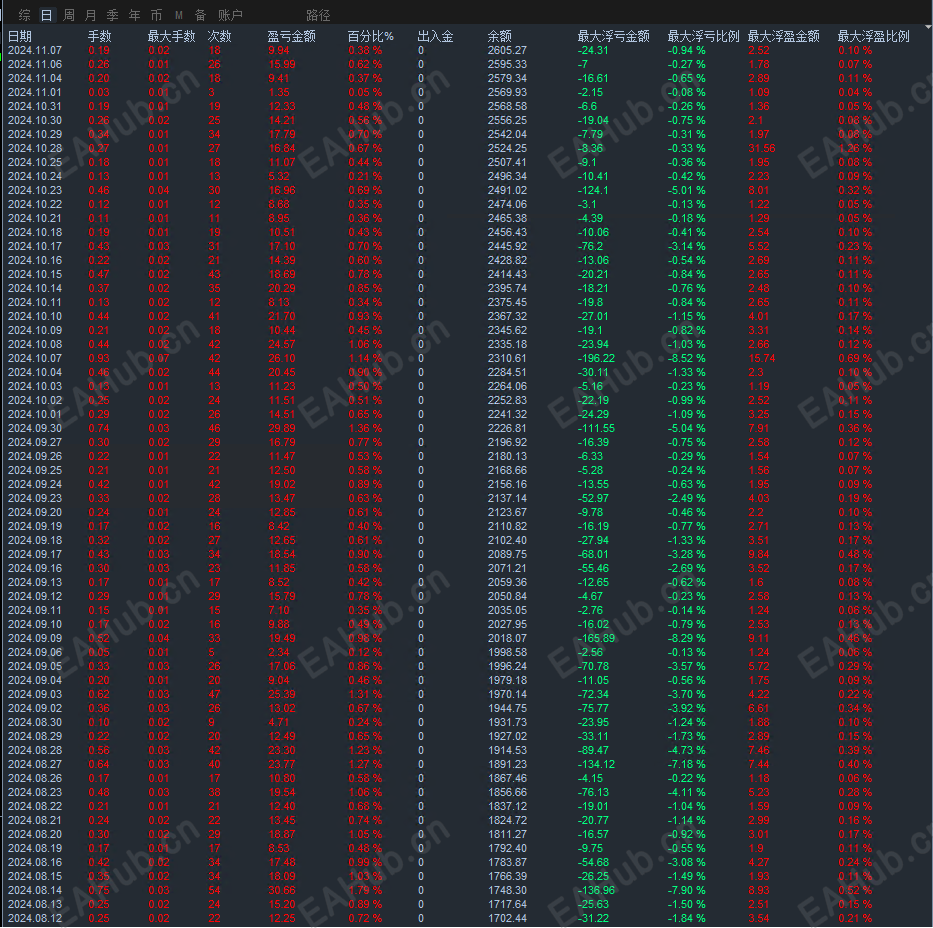The image size is (933, 928).
Task: Switch to the 综 summary tab
Action: 24,15
